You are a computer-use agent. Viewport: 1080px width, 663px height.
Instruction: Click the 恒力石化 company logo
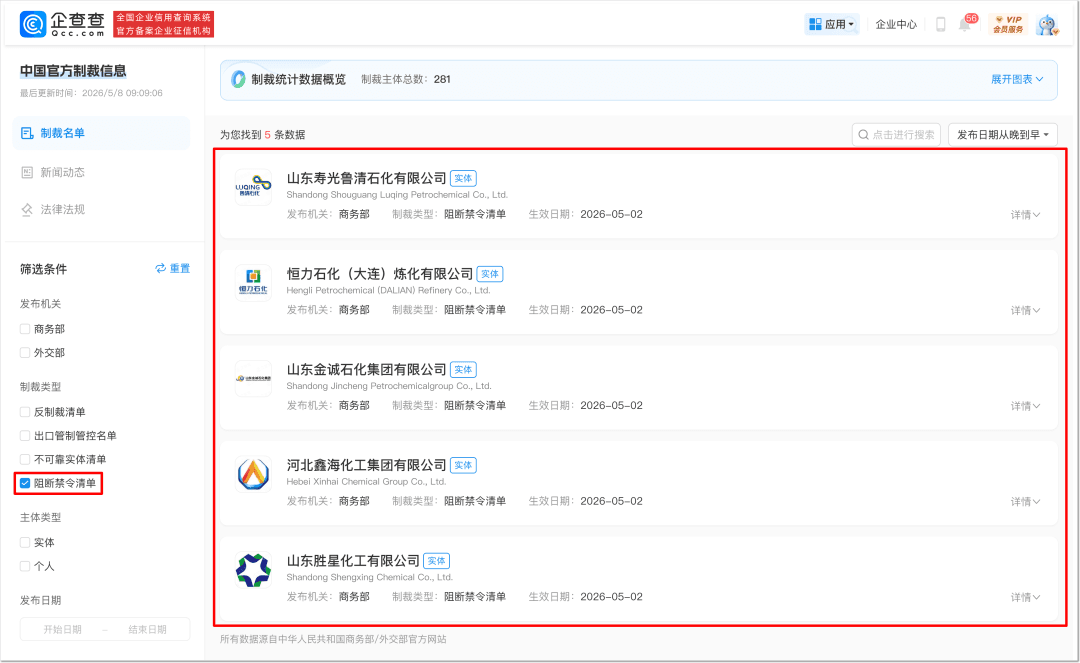(253, 282)
